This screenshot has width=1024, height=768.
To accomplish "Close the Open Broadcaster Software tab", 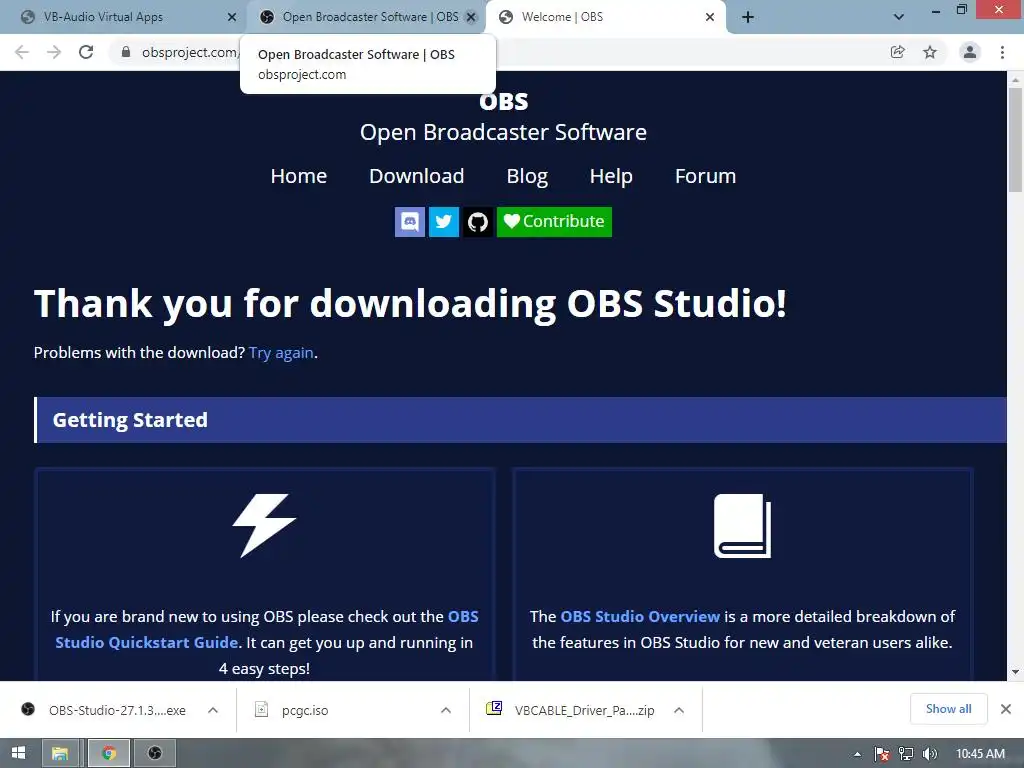I will (x=471, y=17).
